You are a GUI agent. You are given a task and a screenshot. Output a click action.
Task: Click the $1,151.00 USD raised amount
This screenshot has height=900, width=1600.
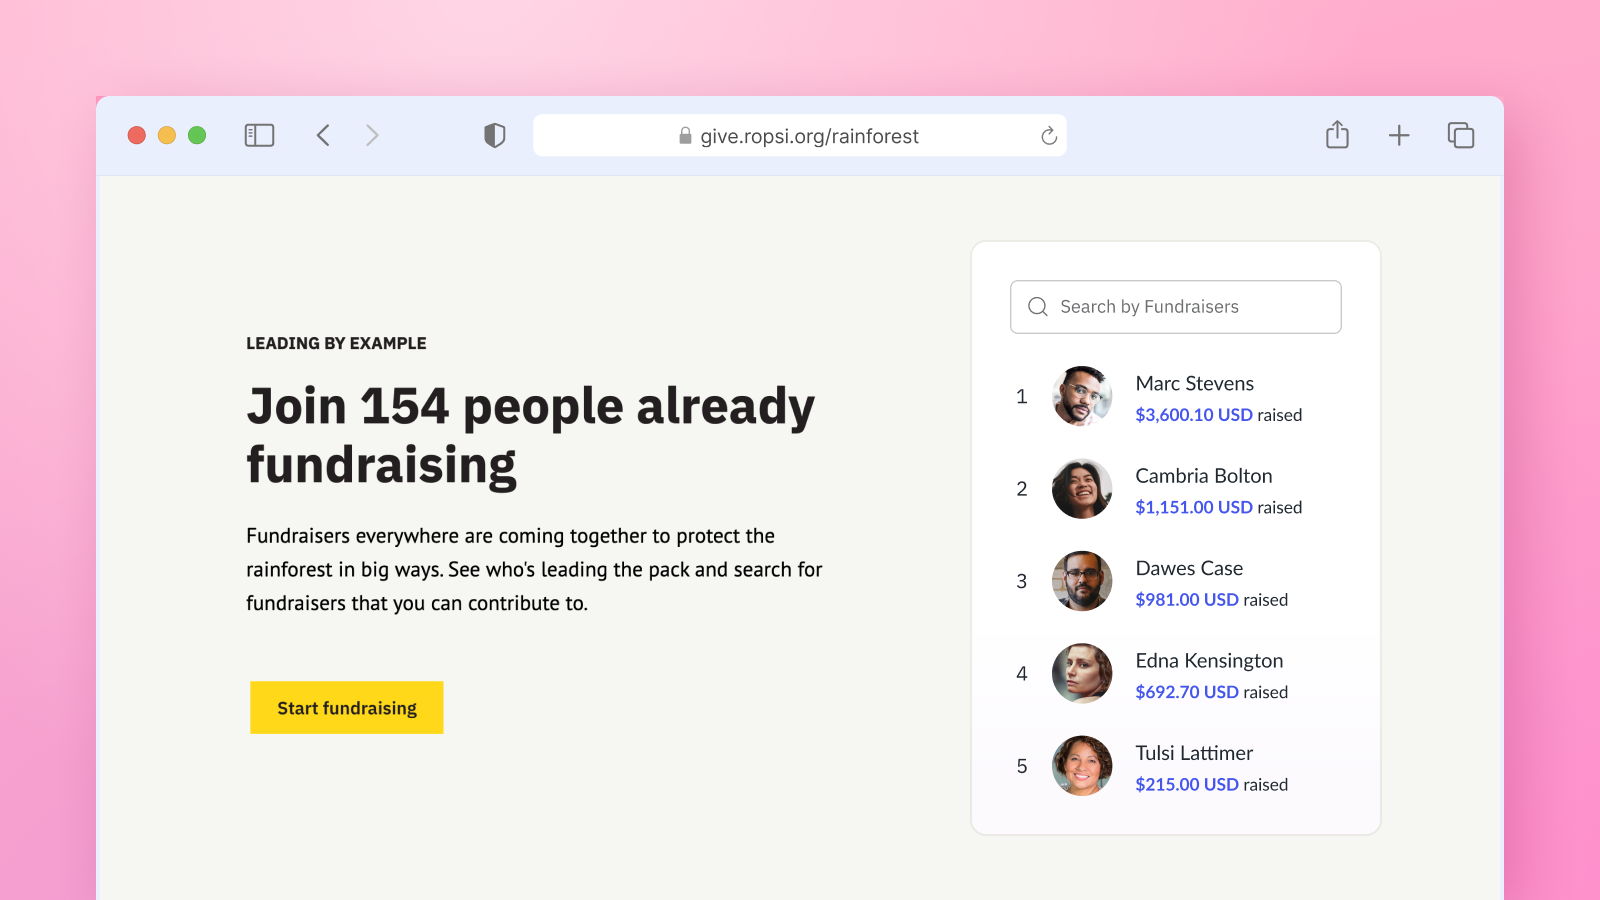[1193, 507]
